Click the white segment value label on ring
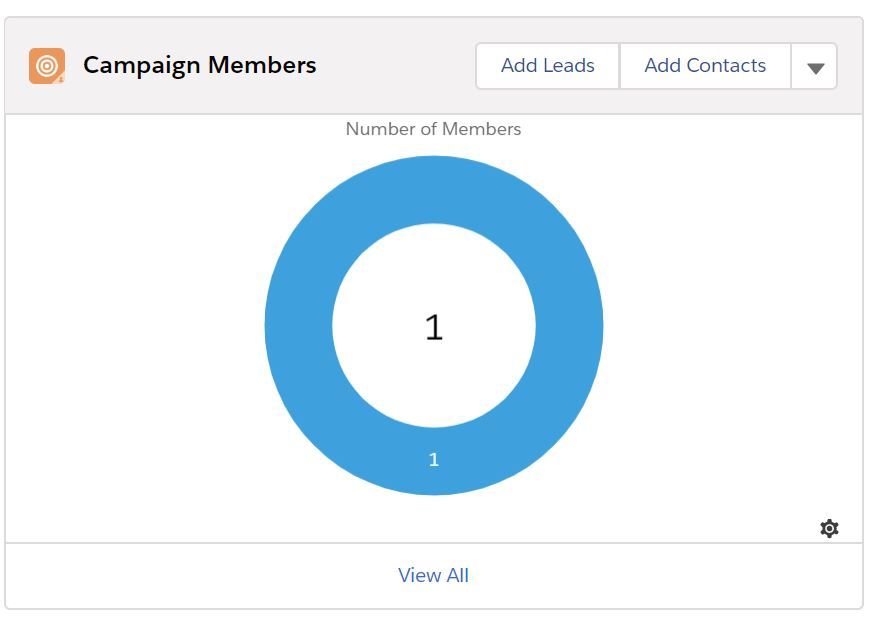This screenshot has height=626, width=871. (x=433, y=460)
